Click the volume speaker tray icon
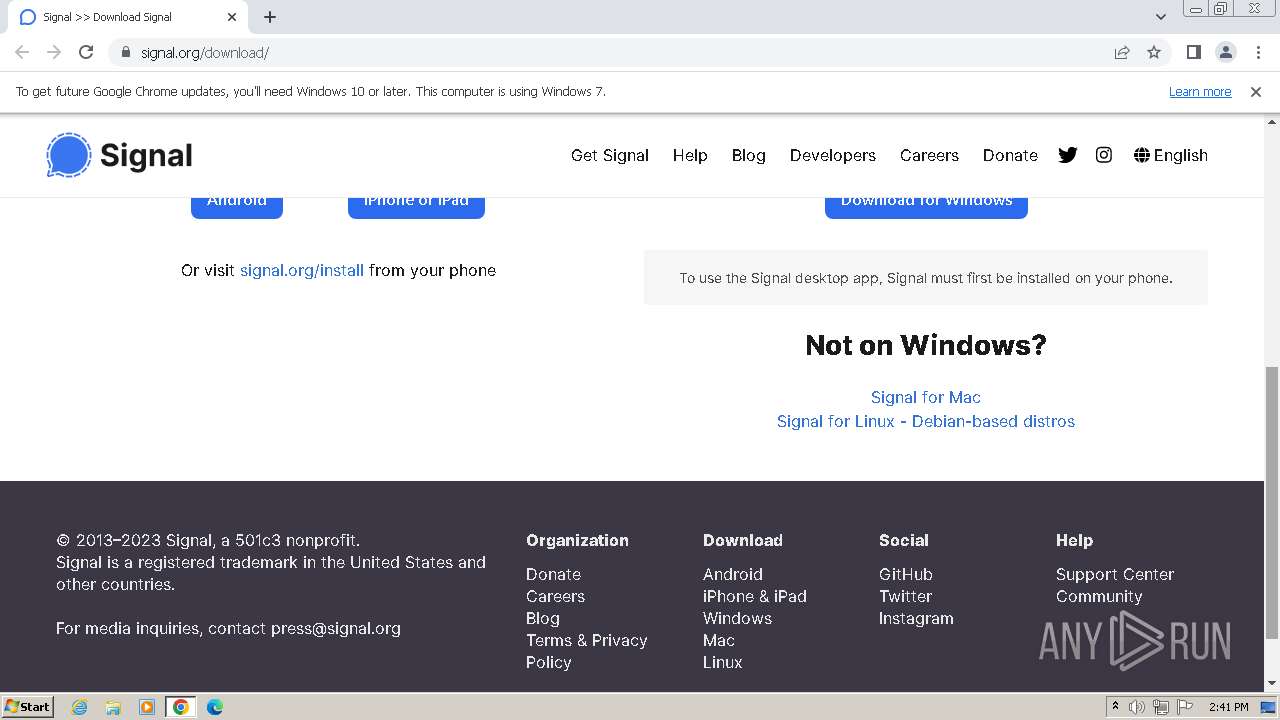 (x=1137, y=707)
